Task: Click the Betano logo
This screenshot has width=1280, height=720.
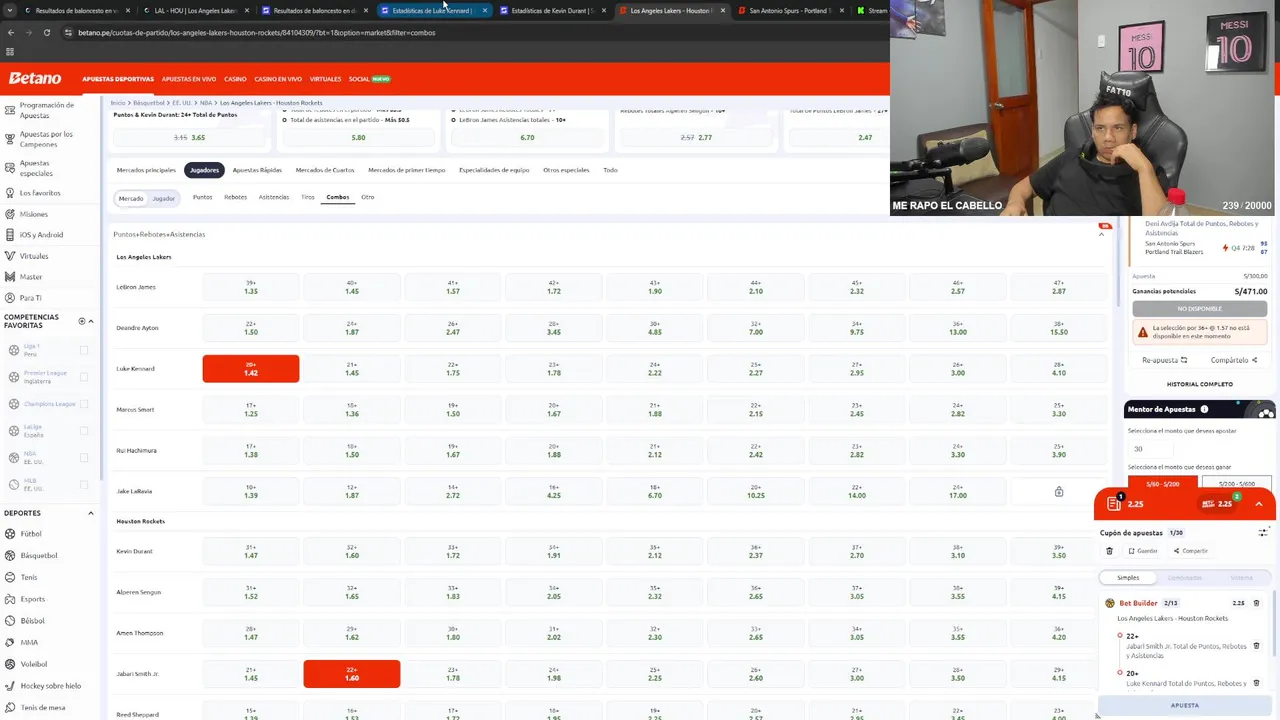Action: 35,78
